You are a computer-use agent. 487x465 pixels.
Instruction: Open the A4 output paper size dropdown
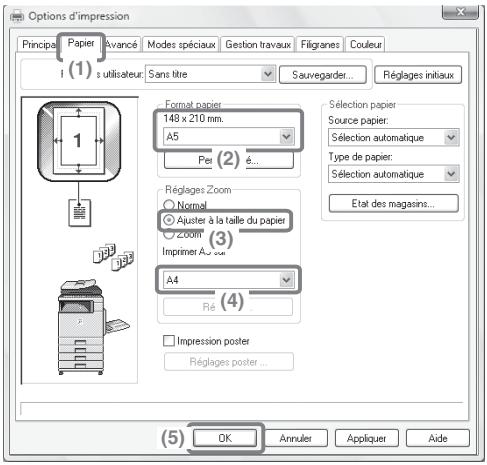(x=229, y=279)
